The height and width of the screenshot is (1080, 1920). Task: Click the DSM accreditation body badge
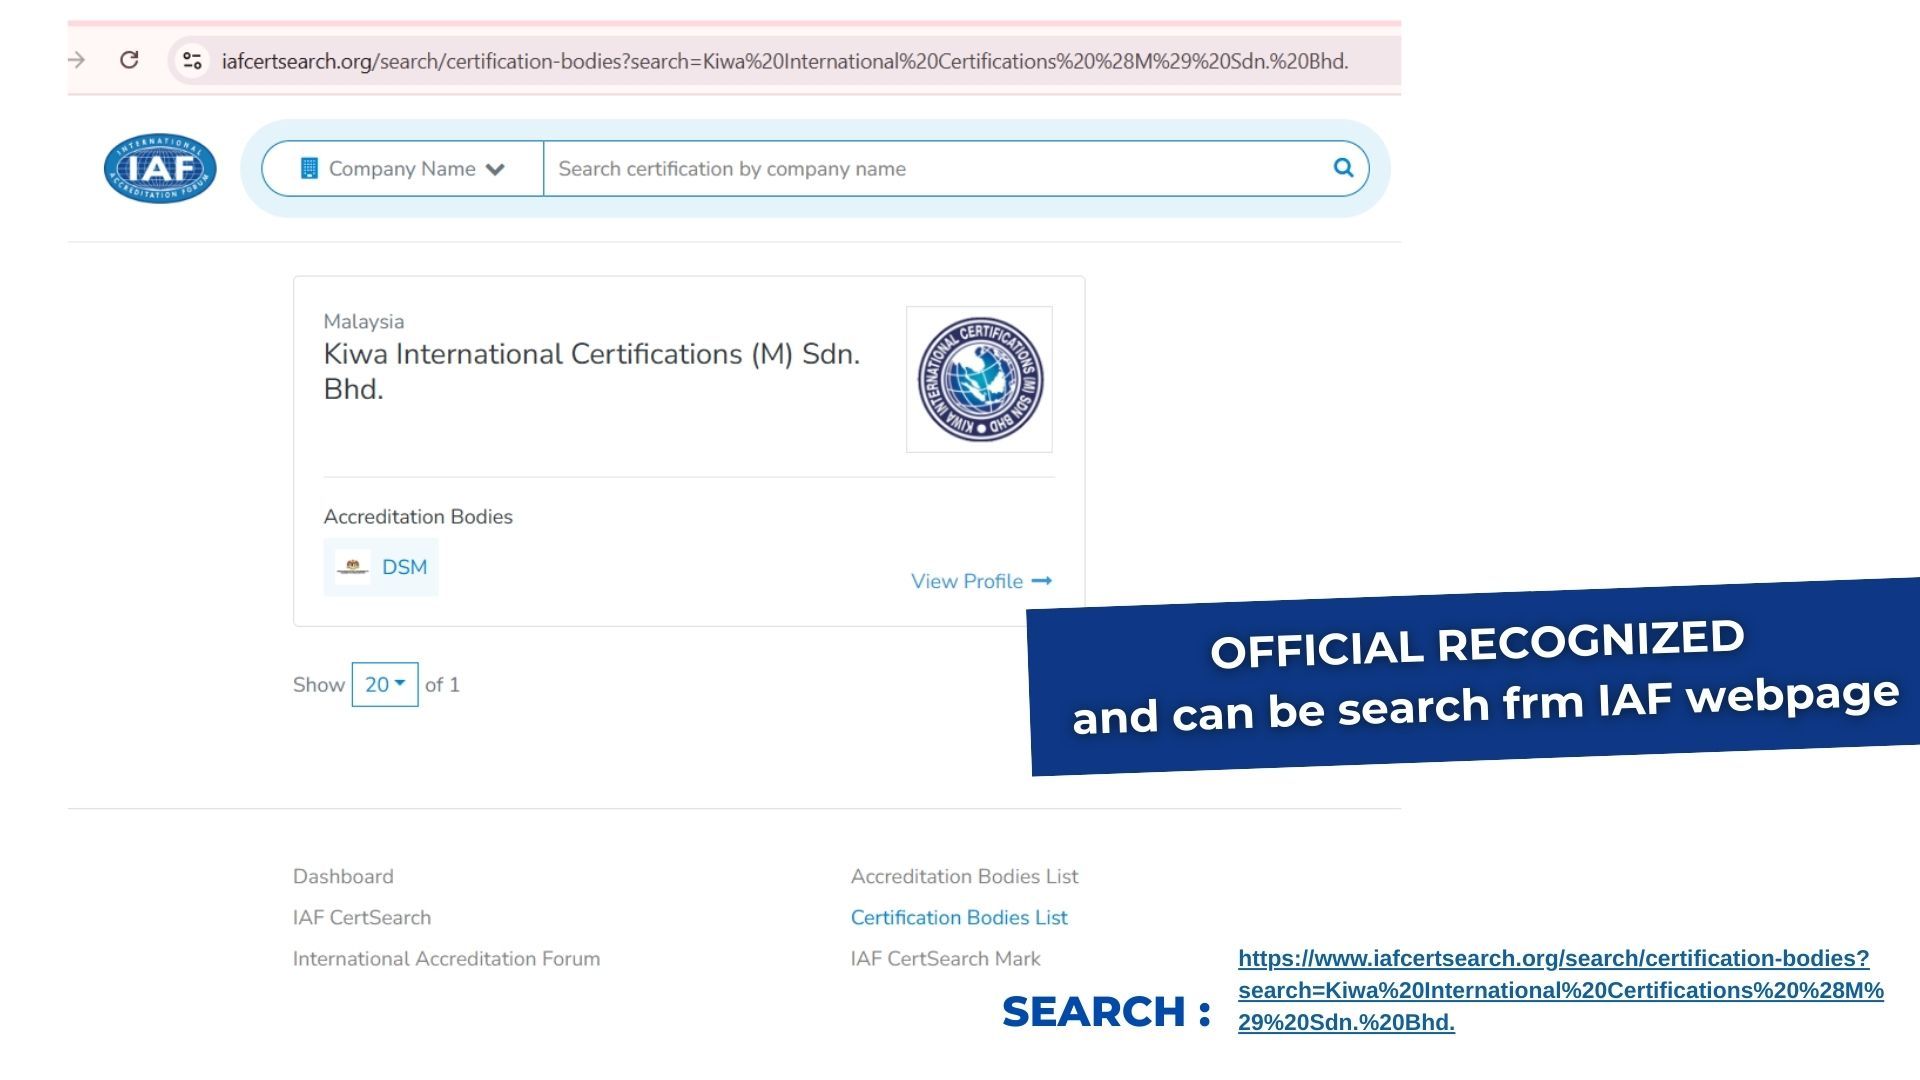(381, 567)
